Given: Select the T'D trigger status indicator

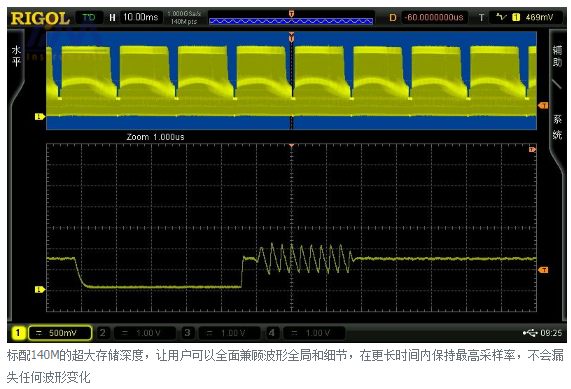Looking at the screenshot, I should click(88, 17).
